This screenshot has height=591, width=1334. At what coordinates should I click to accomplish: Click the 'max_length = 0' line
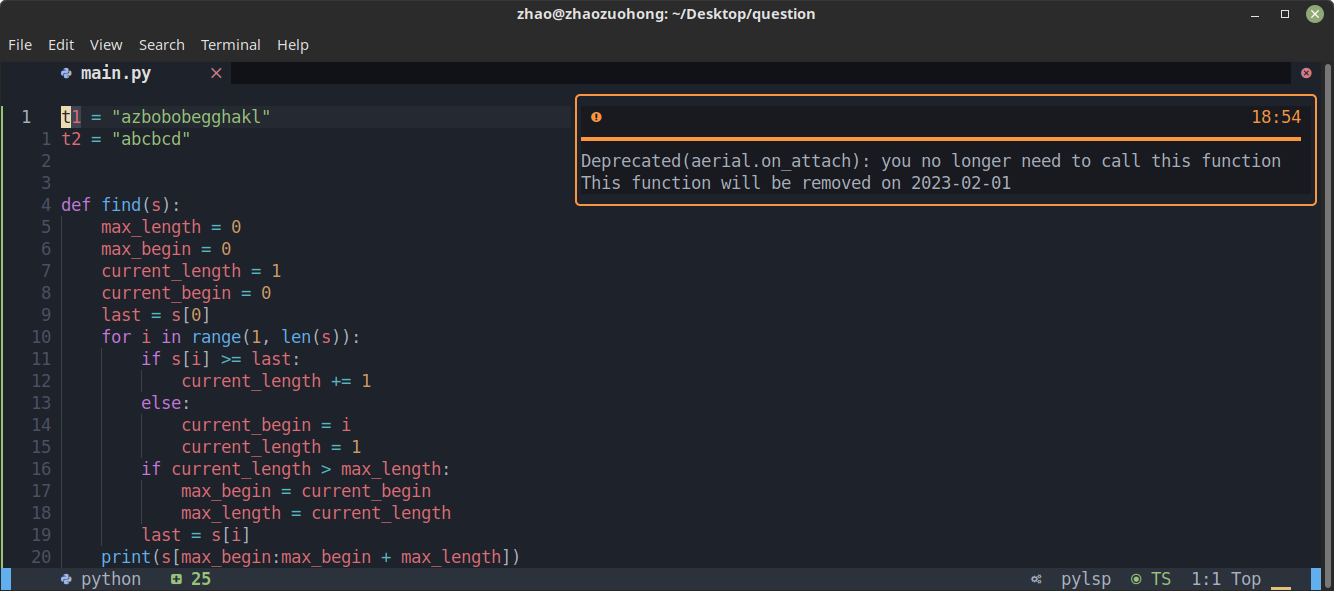point(171,227)
